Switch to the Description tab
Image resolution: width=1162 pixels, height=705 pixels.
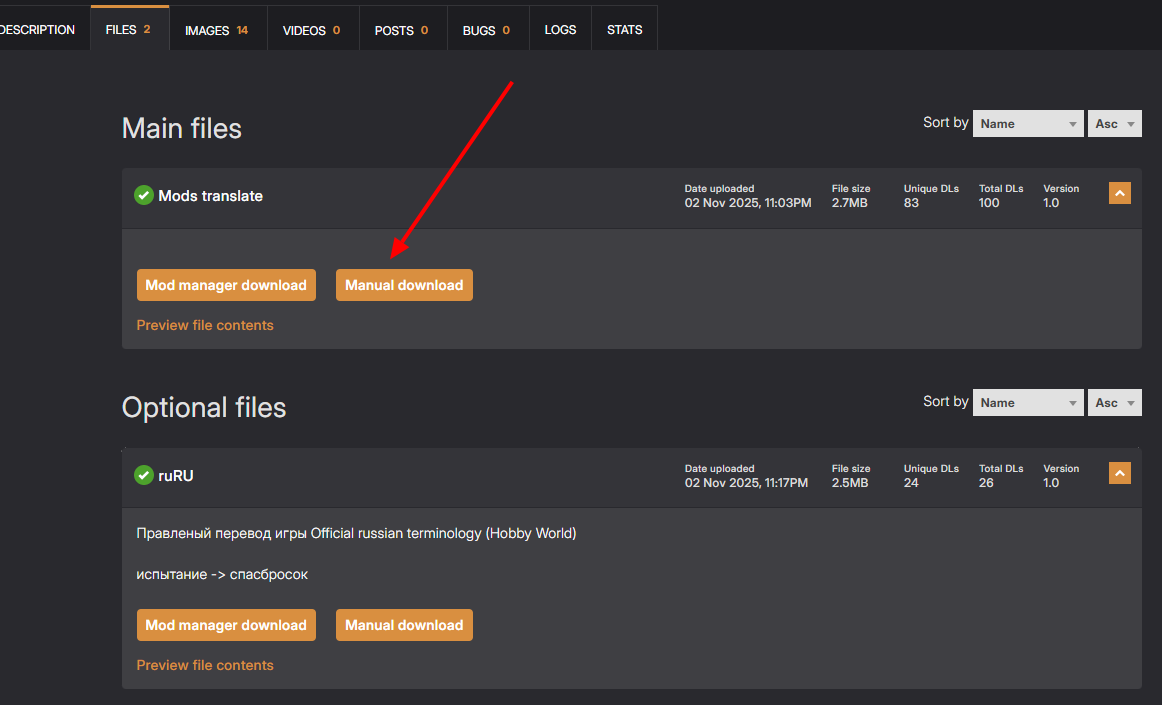pyautogui.click(x=38, y=30)
